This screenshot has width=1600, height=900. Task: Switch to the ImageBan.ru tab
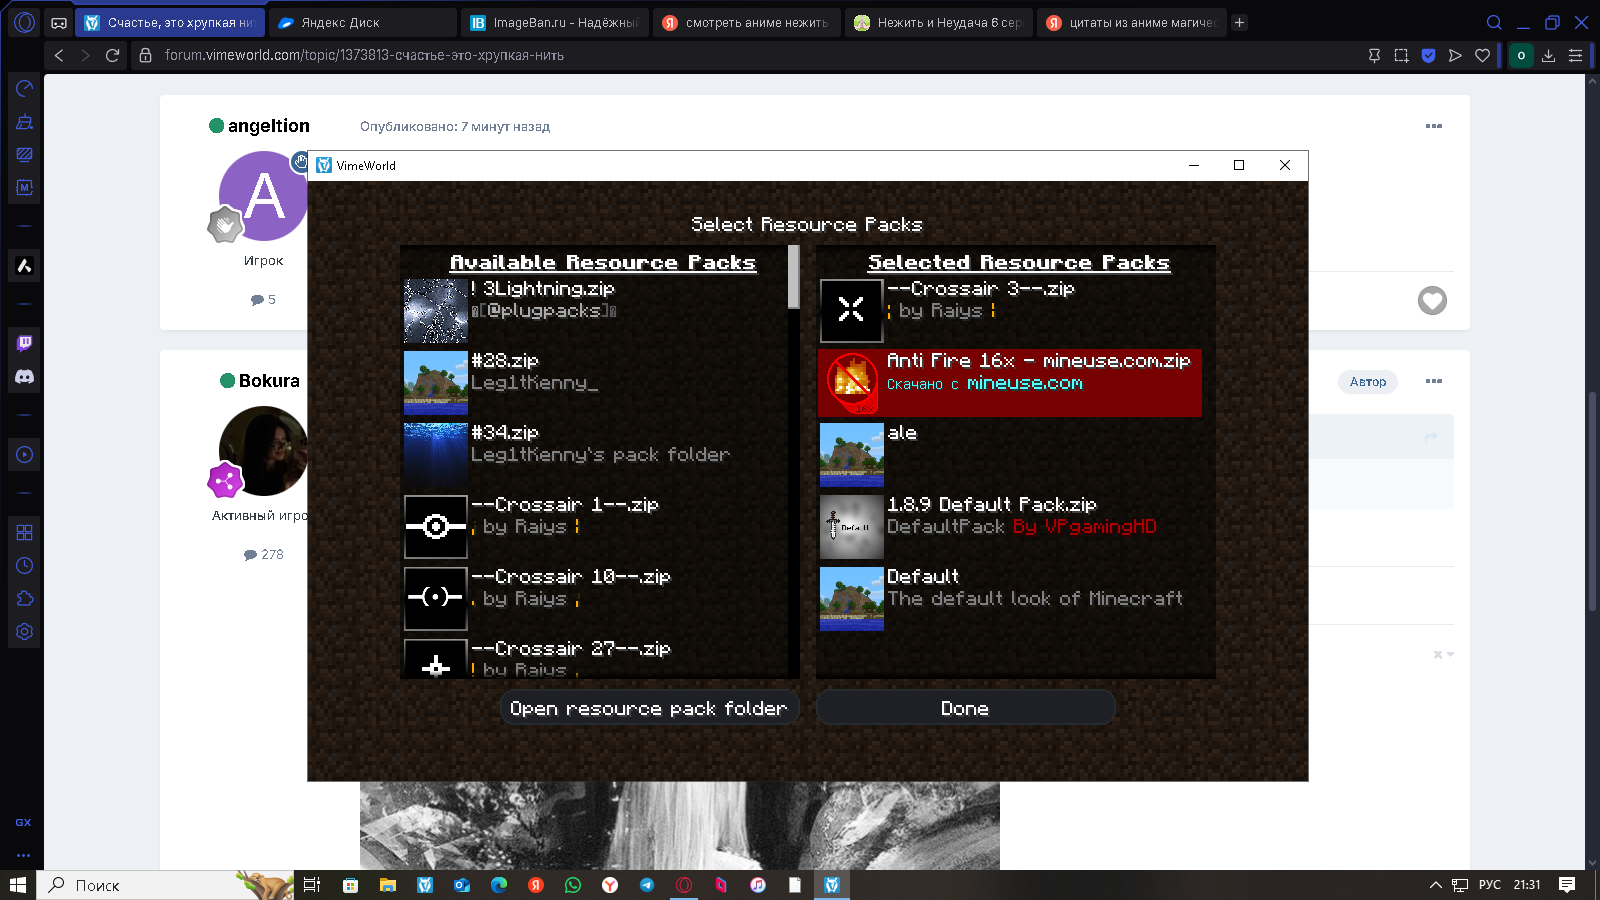tap(556, 22)
